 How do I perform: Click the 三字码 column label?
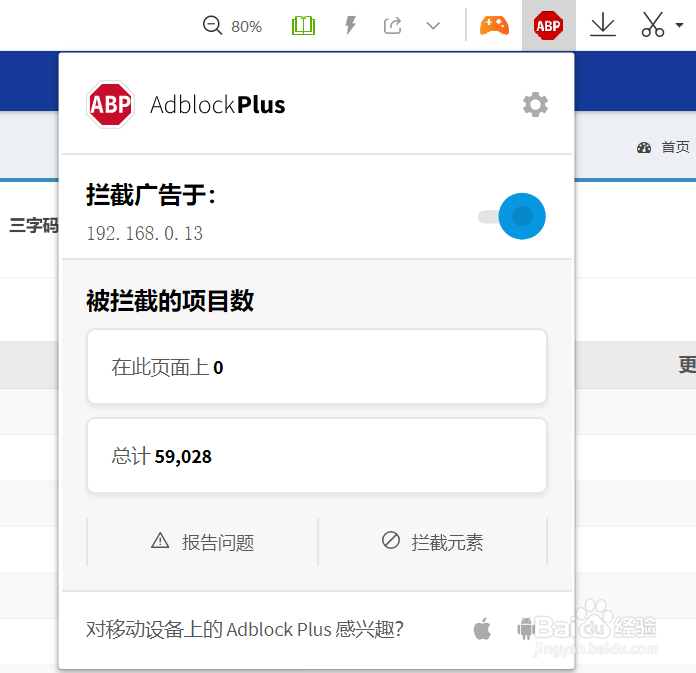click(34, 225)
